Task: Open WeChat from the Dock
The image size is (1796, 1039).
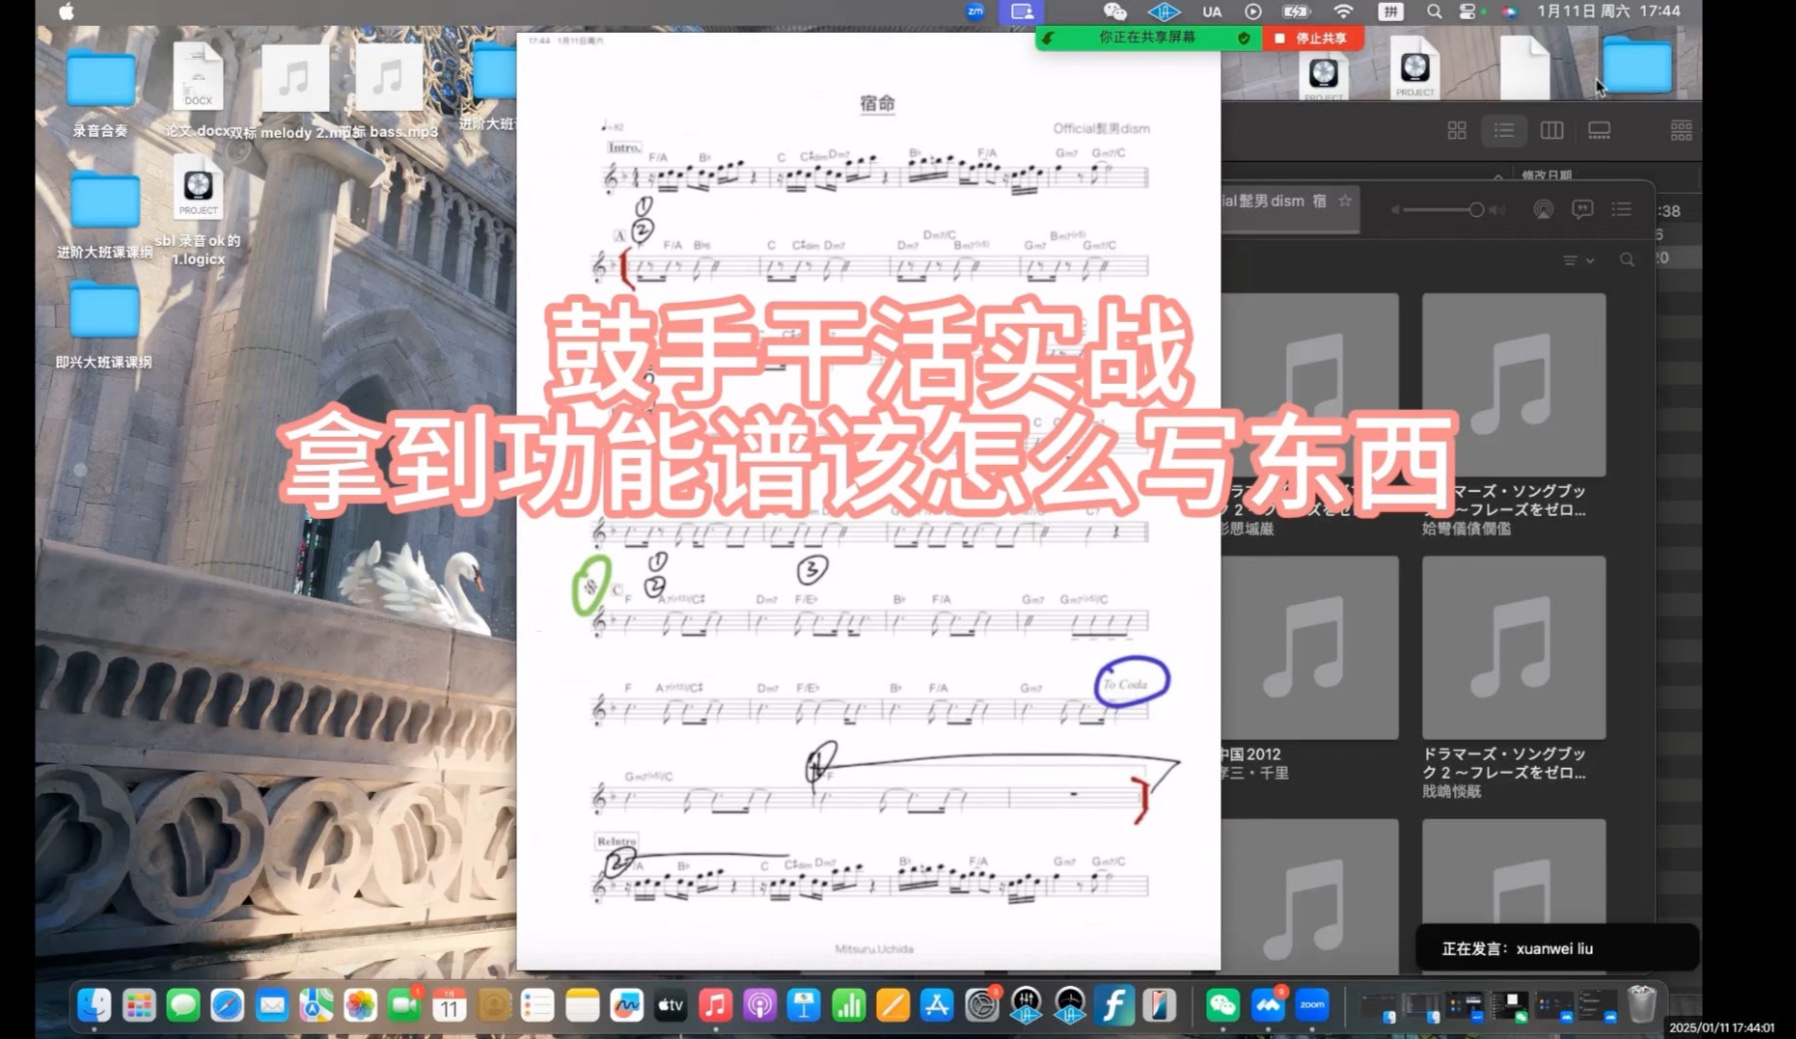Action: pos(1222,1005)
